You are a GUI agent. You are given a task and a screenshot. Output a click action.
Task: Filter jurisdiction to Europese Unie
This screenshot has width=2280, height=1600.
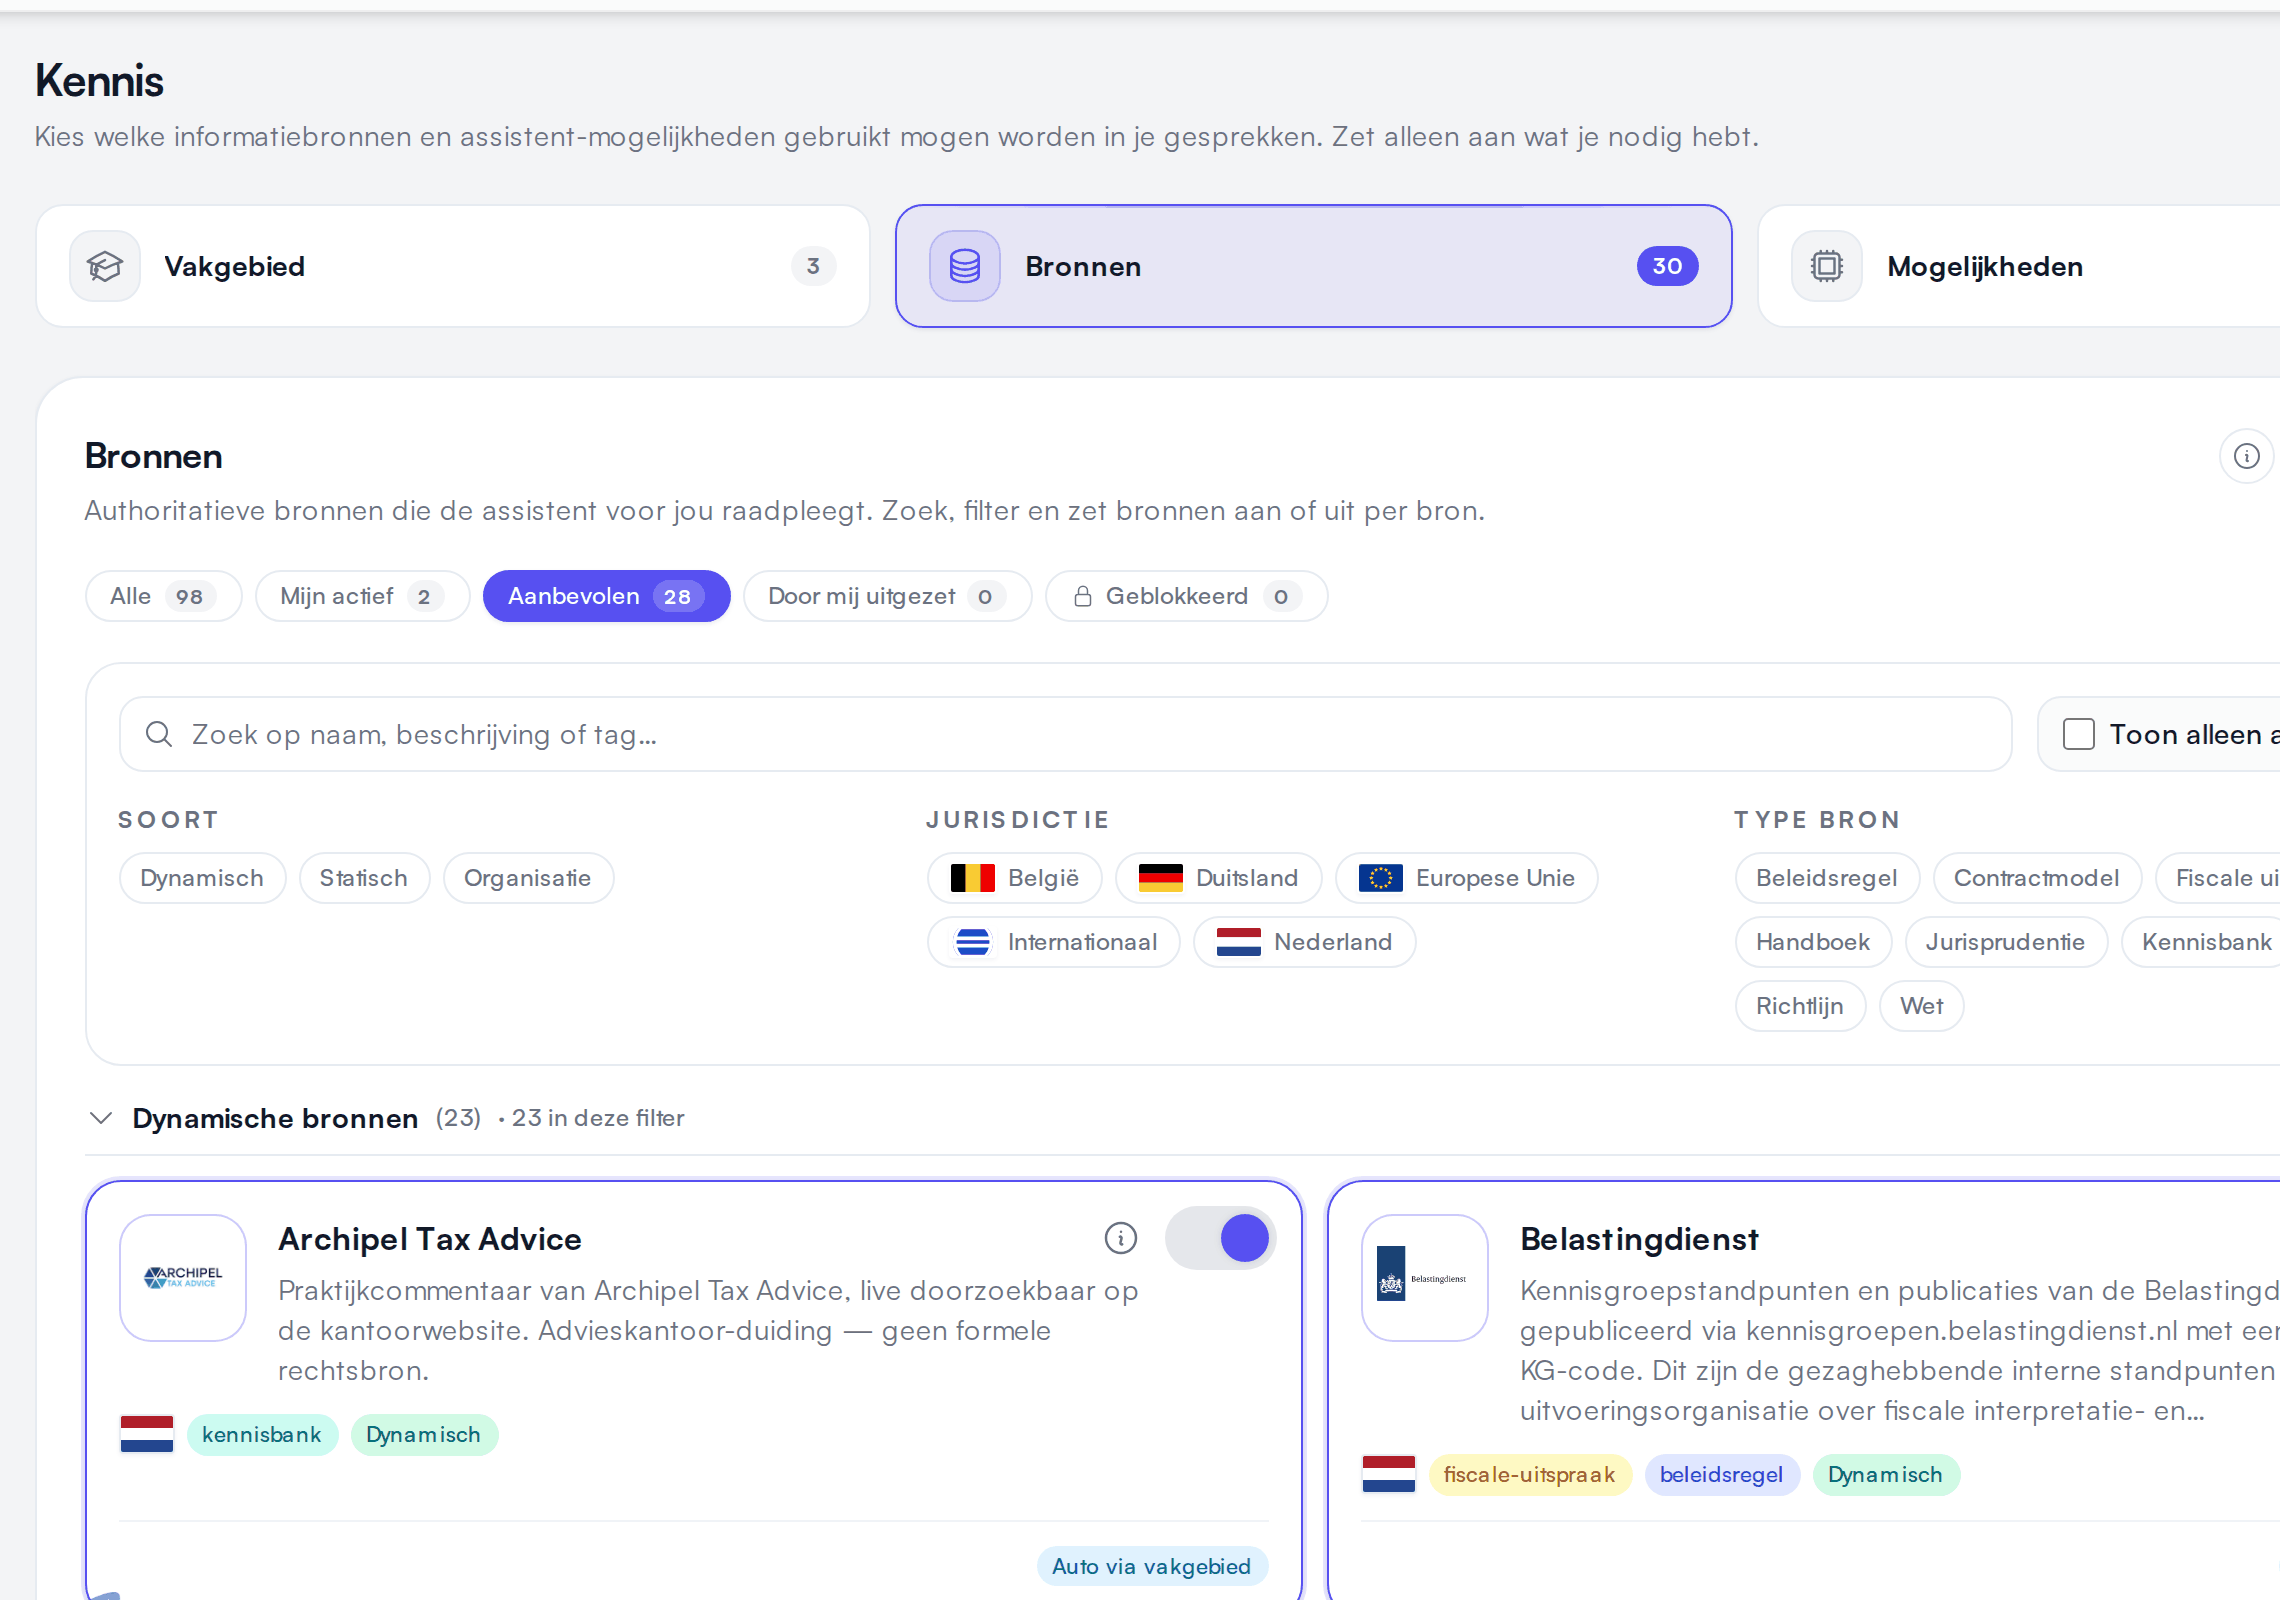click(x=1466, y=878)
